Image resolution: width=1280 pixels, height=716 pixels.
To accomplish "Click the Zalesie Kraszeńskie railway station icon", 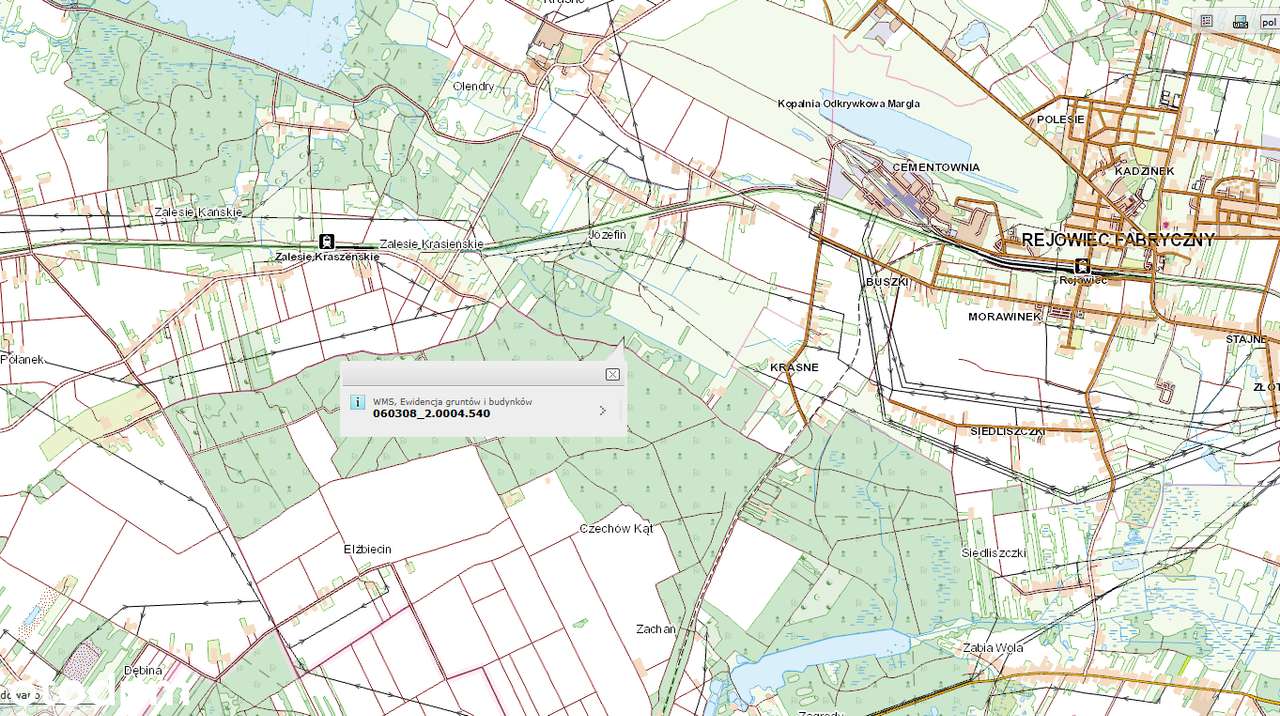I will coord(326,241).
